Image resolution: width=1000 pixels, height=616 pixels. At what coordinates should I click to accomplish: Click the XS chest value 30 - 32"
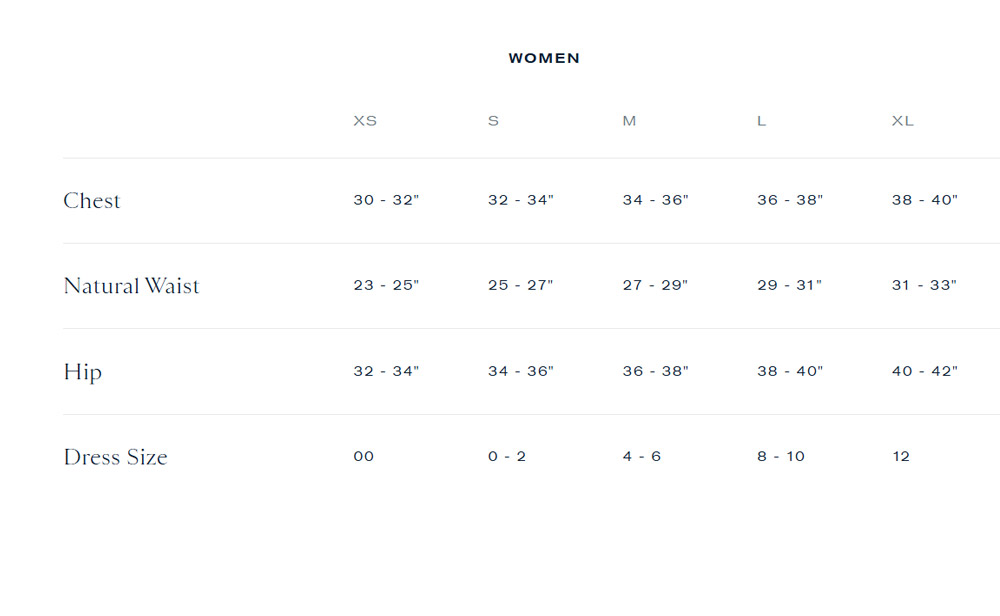(386, 200)
